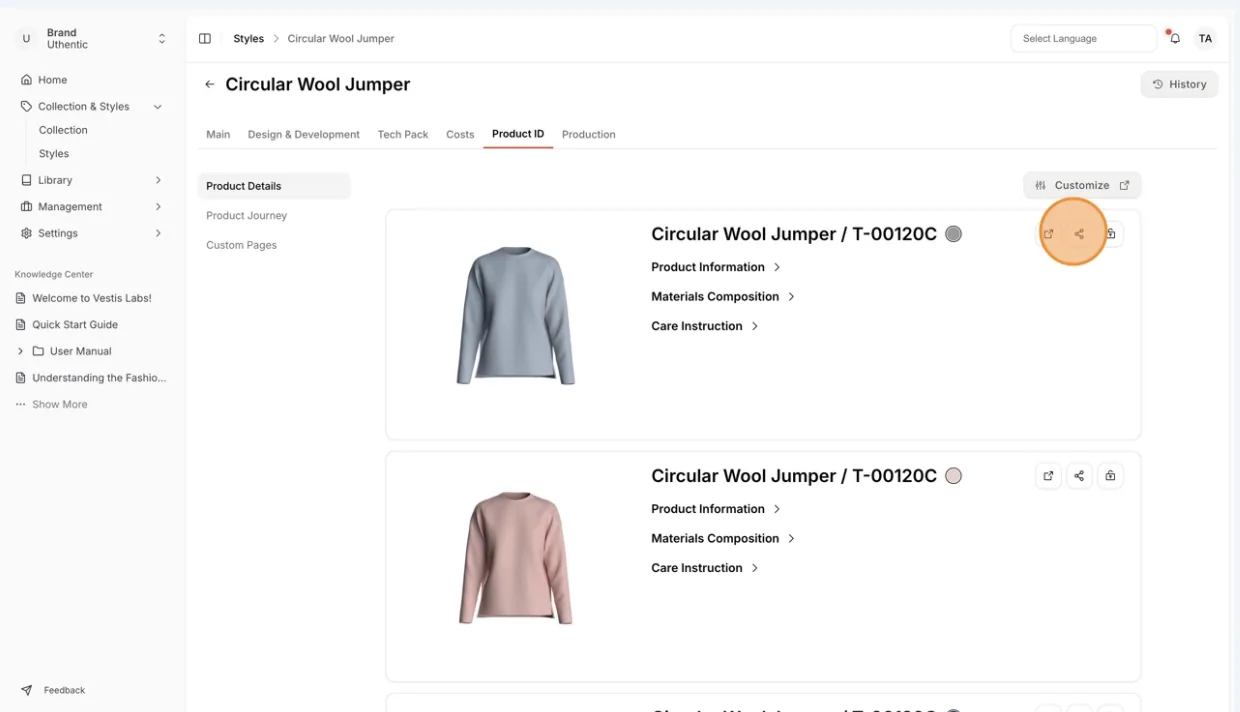Viewport: 1240px width, 712px height.
Task: Click the pink jumper product image
Action: [x=516, y=558]
